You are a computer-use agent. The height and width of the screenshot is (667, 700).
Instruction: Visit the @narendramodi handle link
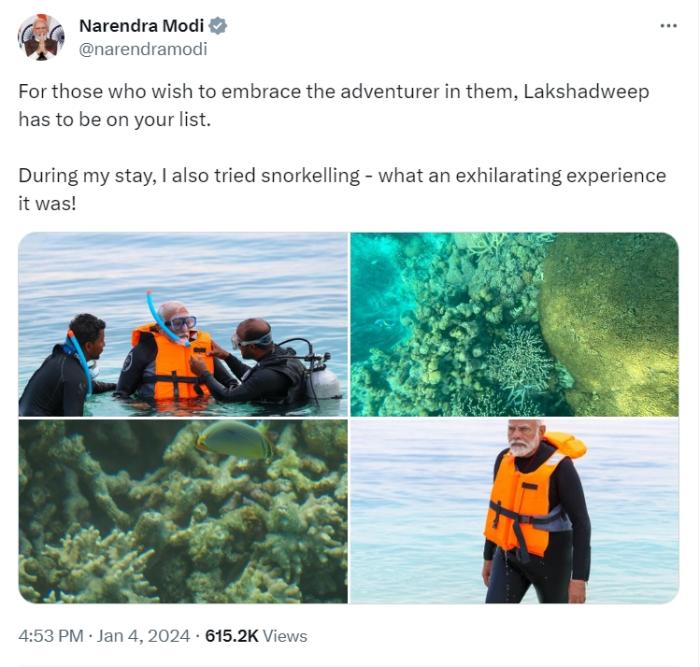142,48
